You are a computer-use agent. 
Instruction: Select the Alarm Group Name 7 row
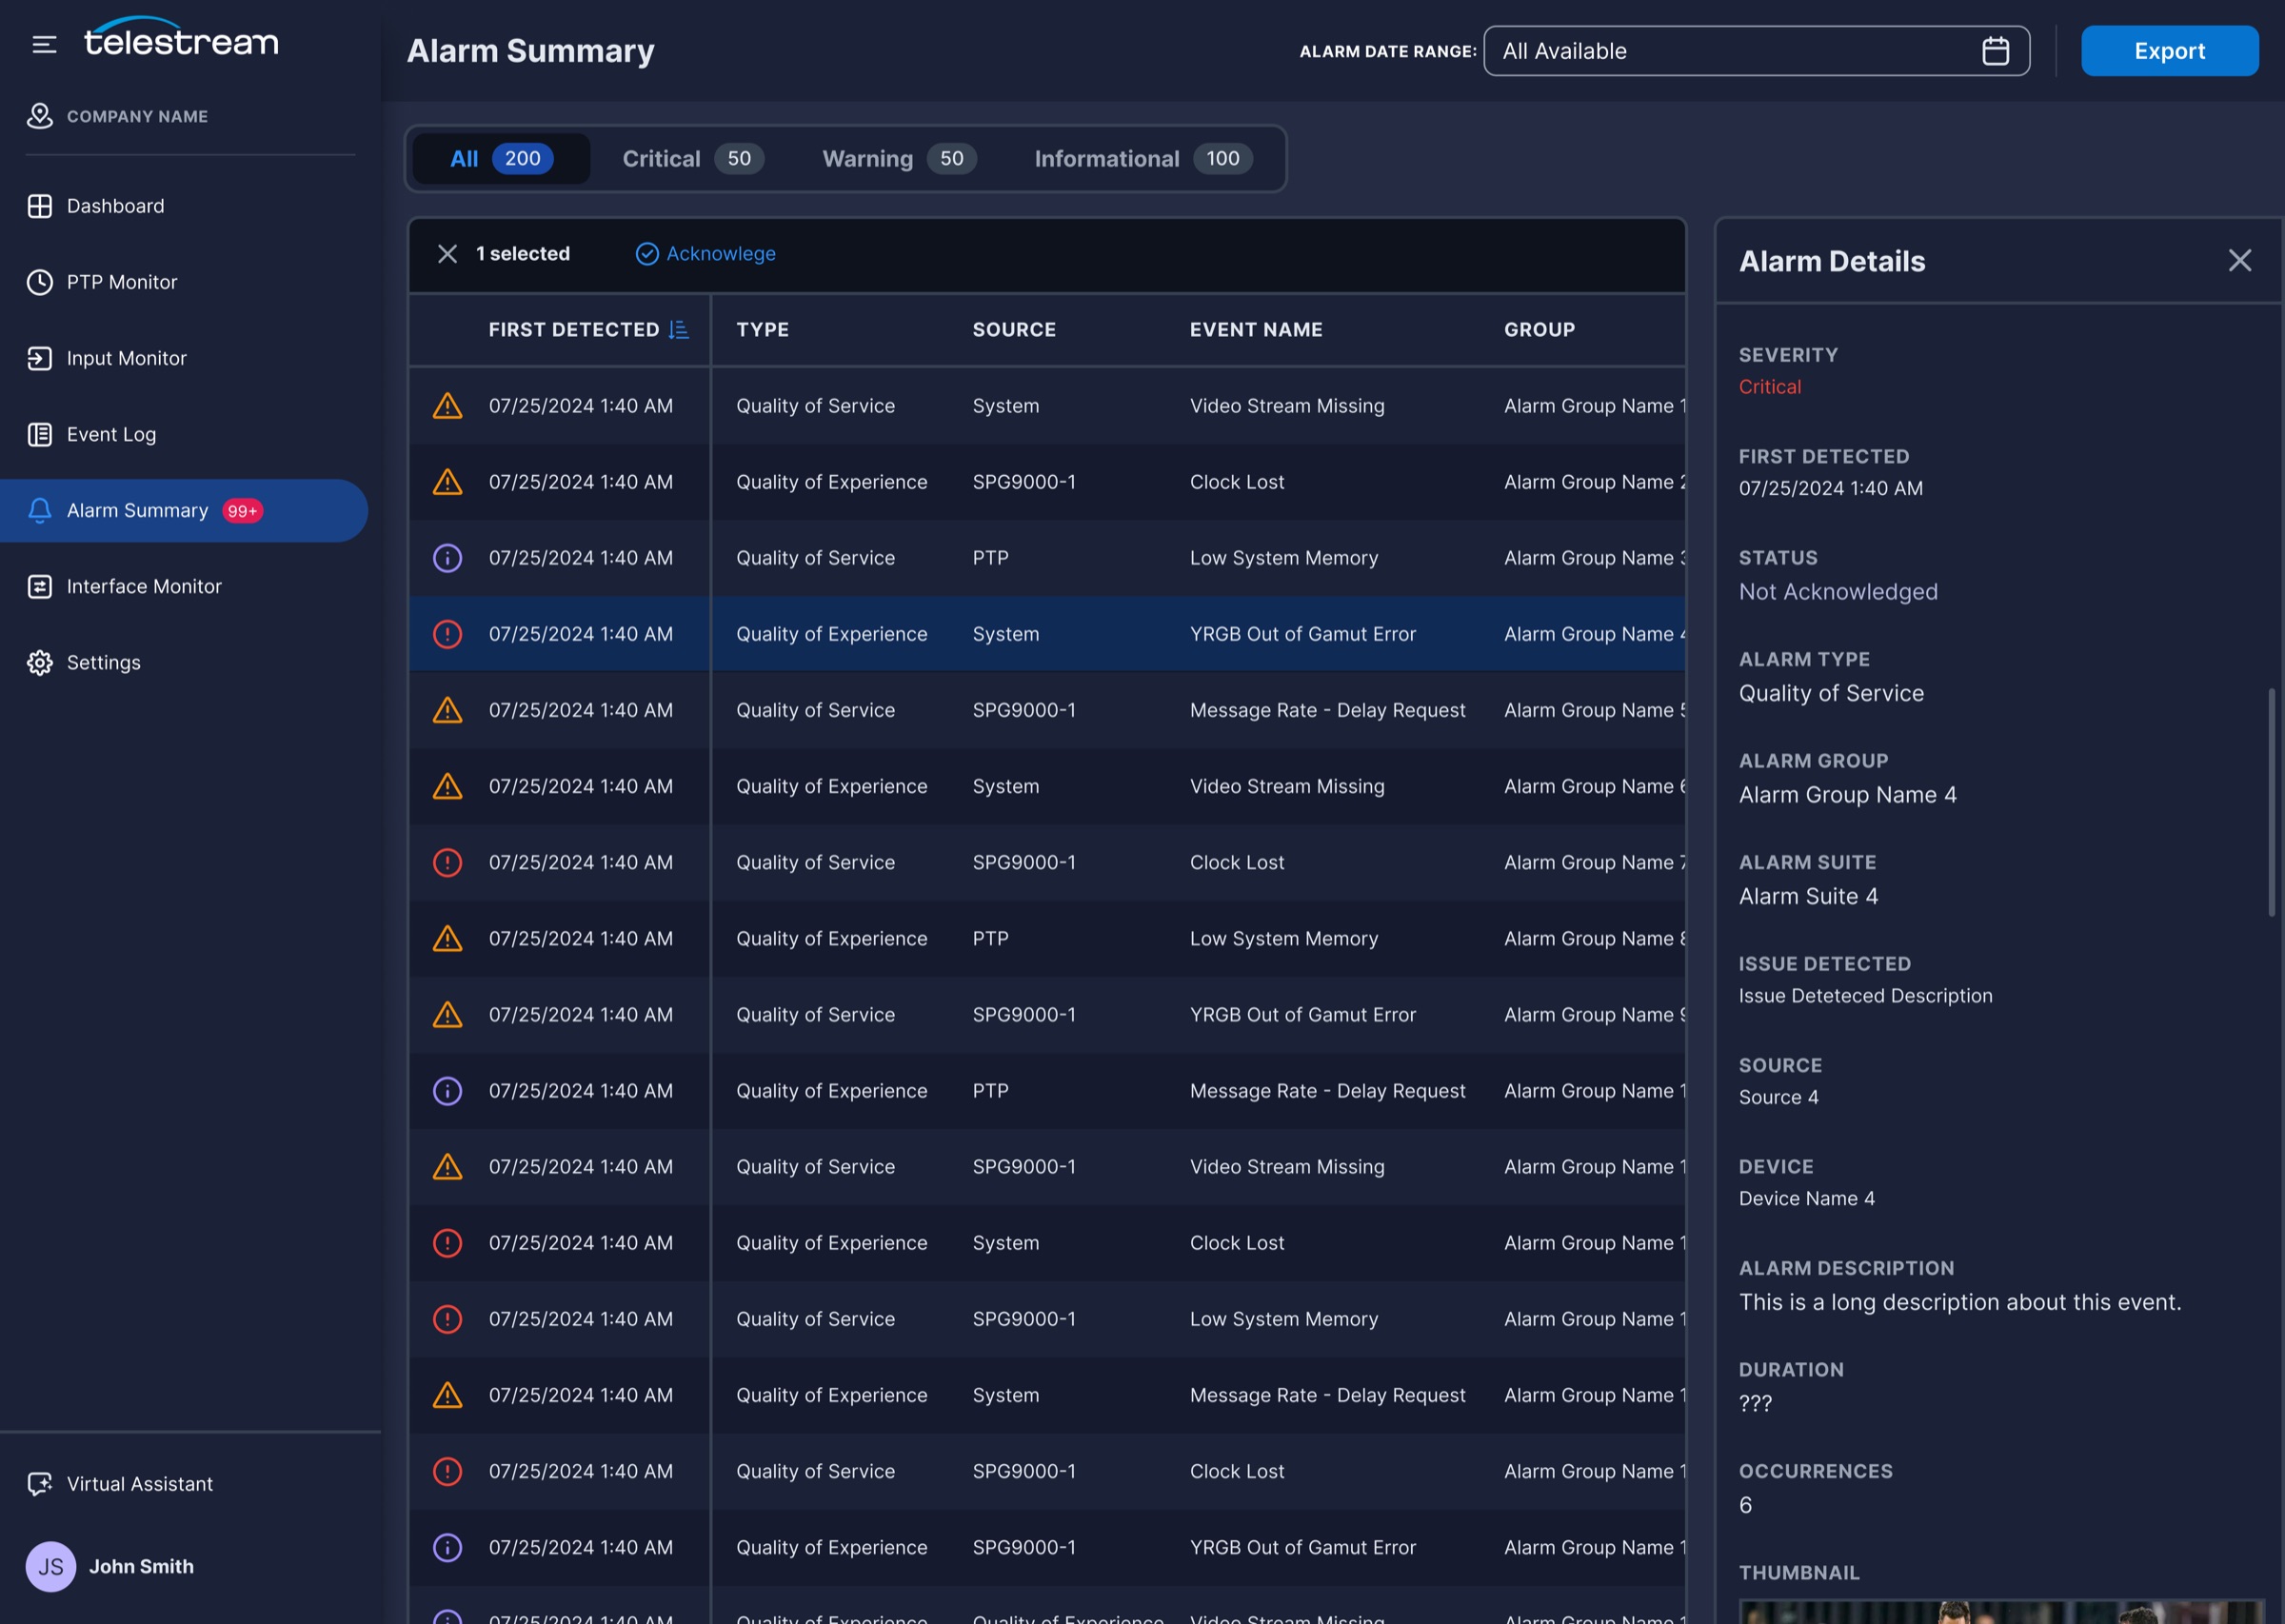coord(1047,863)
